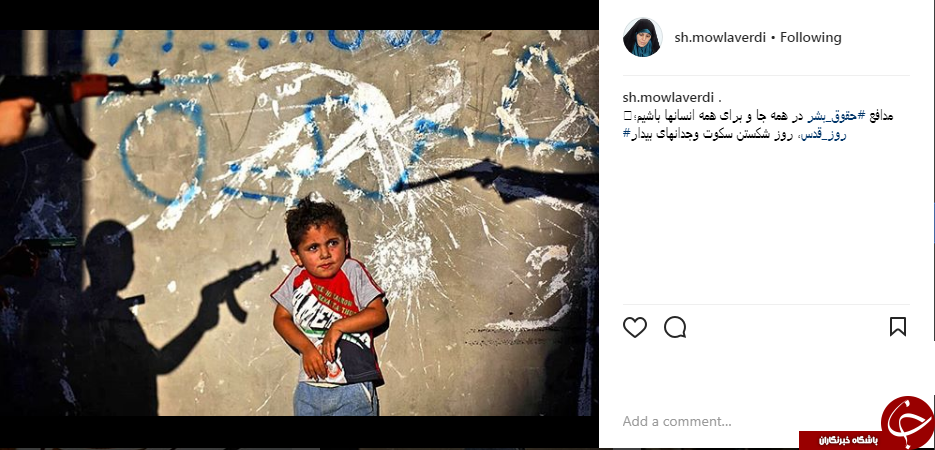Open the sh.mowlaverdi profile avatar
Image resolution: width=935 pixels, height=450 pixels.
642,38
